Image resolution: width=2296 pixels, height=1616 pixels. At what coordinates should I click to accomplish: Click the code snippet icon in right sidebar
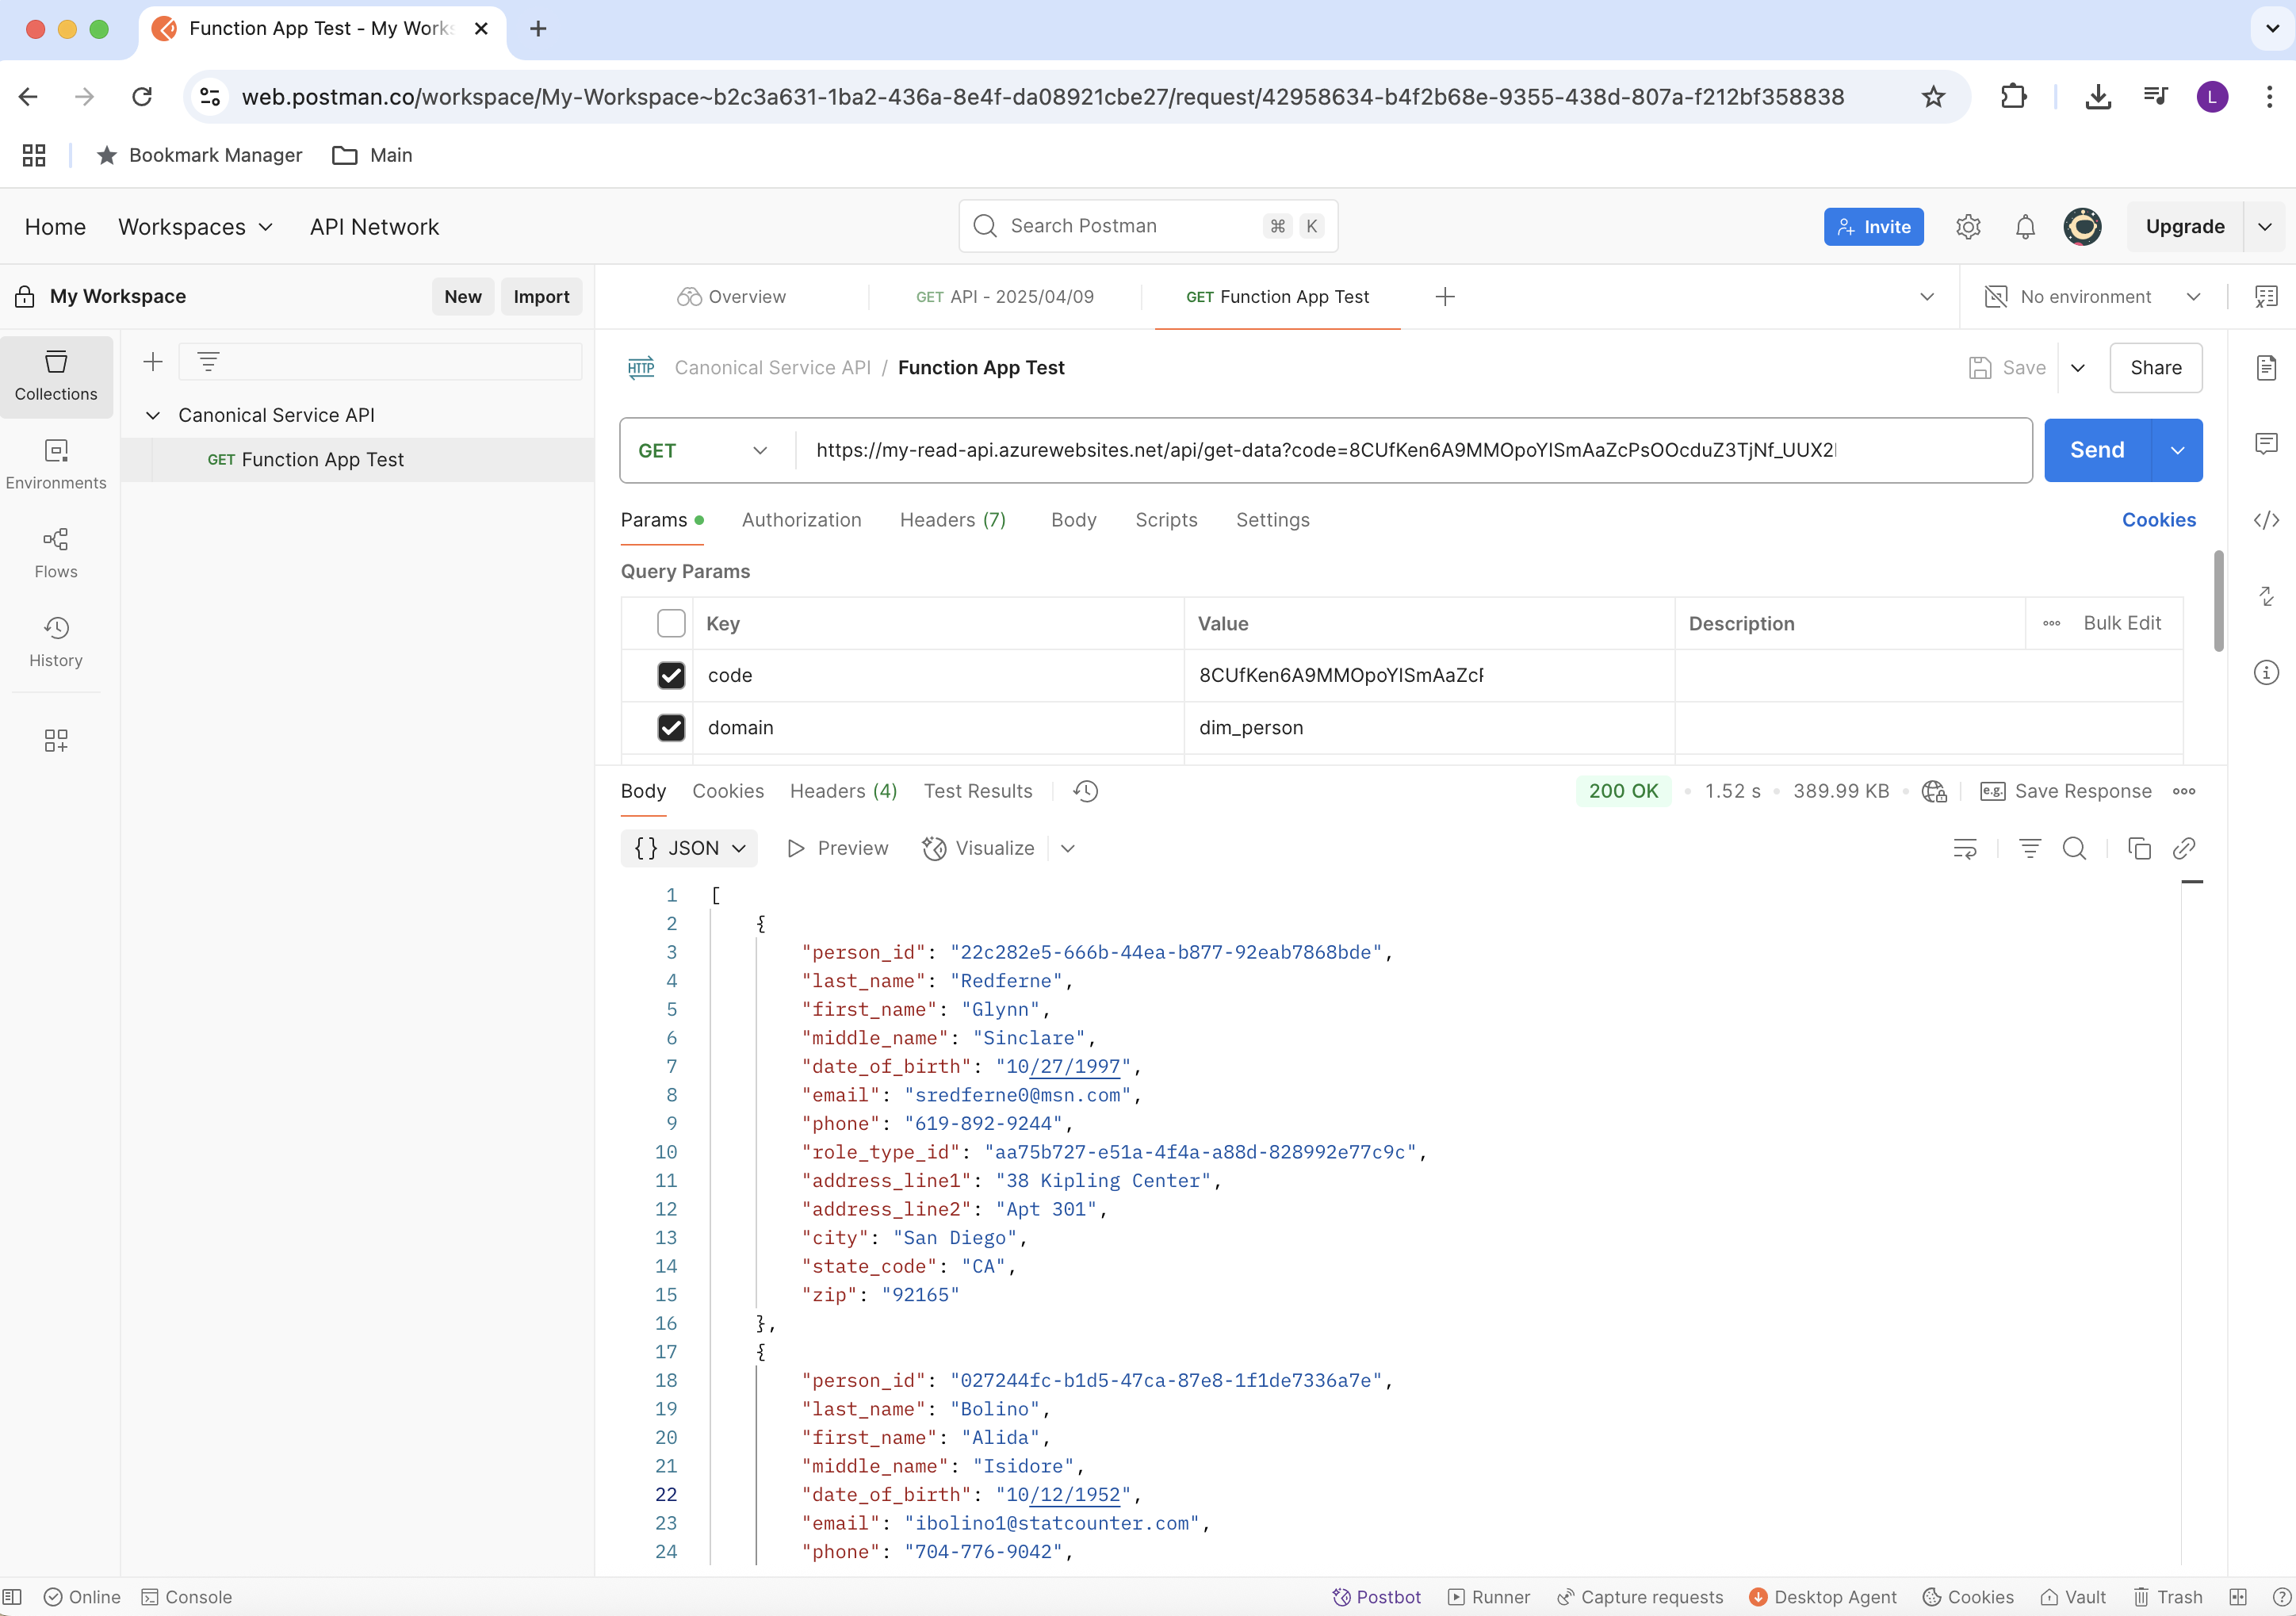pyautogui.click(x=2265, y=520)
